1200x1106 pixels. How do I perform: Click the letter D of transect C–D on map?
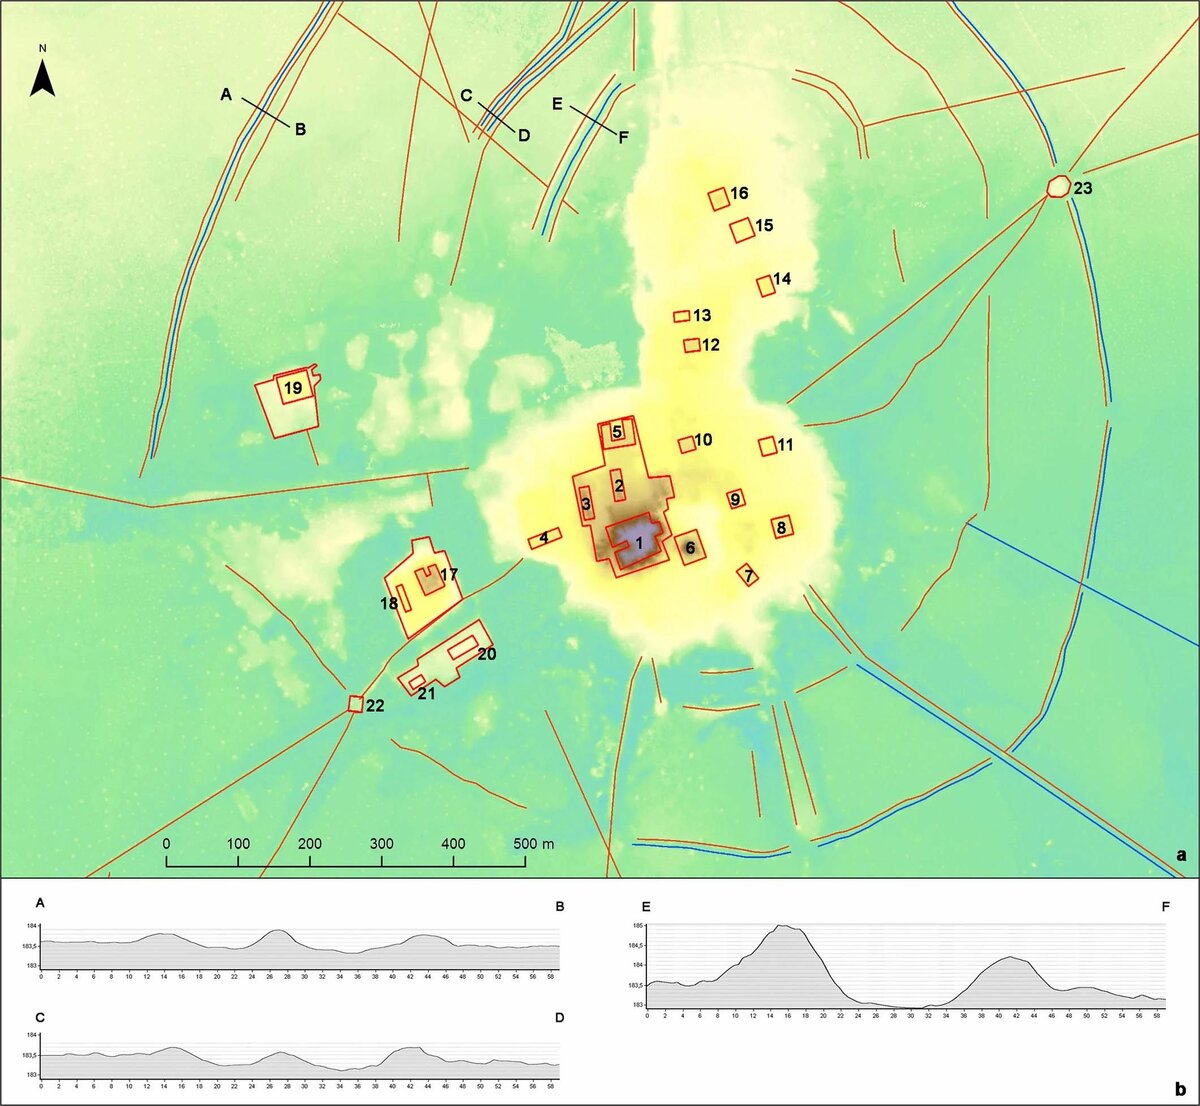point(524,135)
